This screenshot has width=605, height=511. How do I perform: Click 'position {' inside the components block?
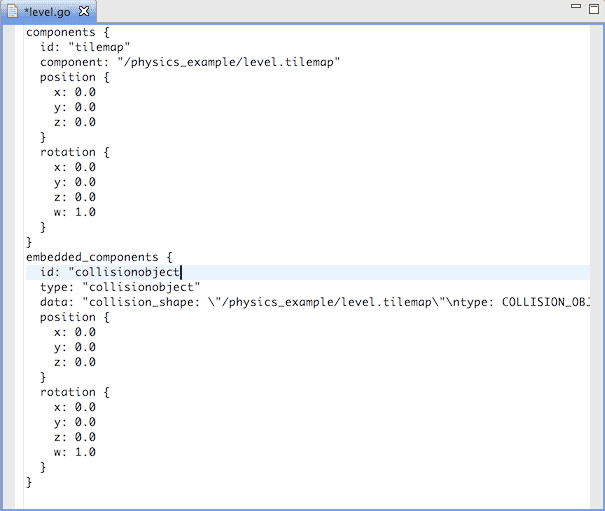point(68,77)
